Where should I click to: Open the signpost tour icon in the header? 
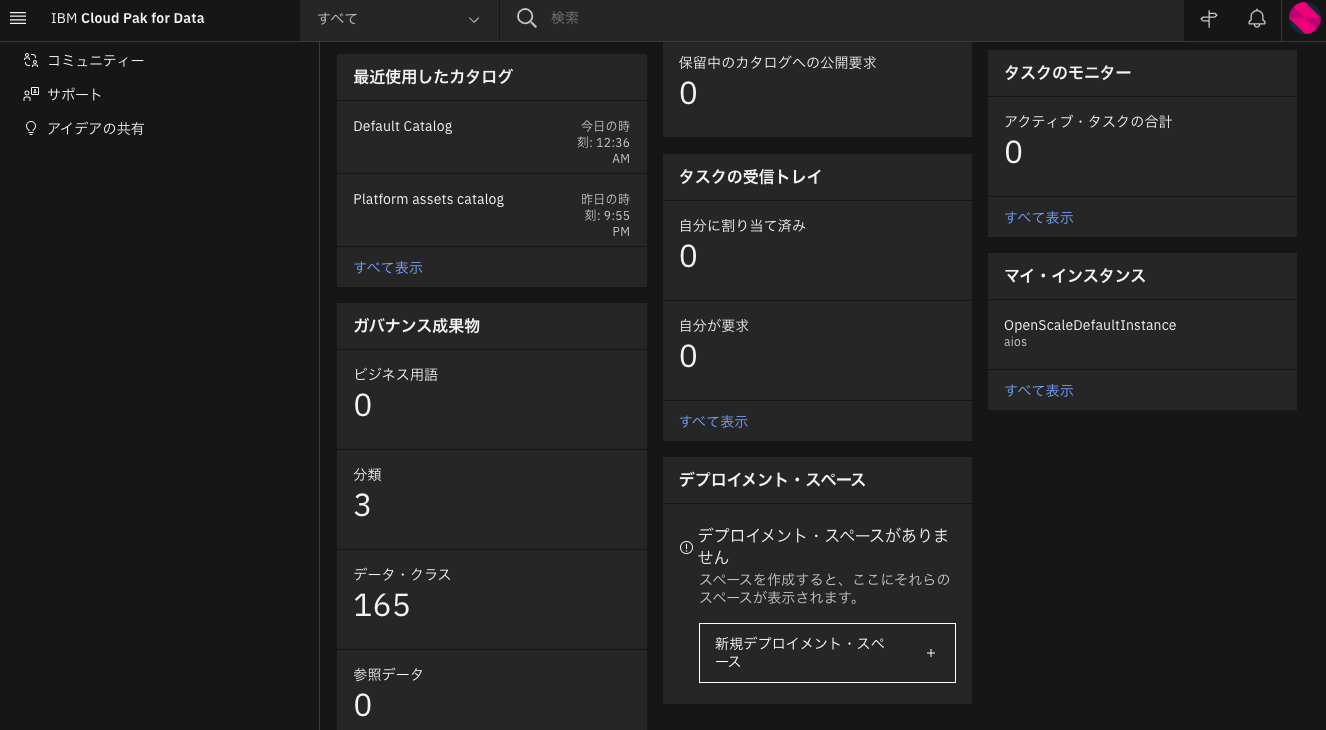coord(1209,19)
